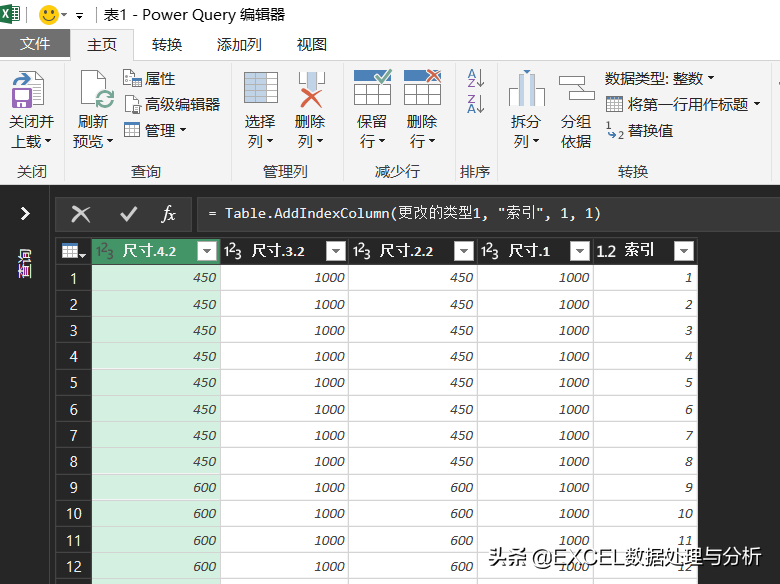The image size is (780, 584).
Task: Click 尺寸.2.2 cell with 450 in row 6
Action: (x=413, y=409)
